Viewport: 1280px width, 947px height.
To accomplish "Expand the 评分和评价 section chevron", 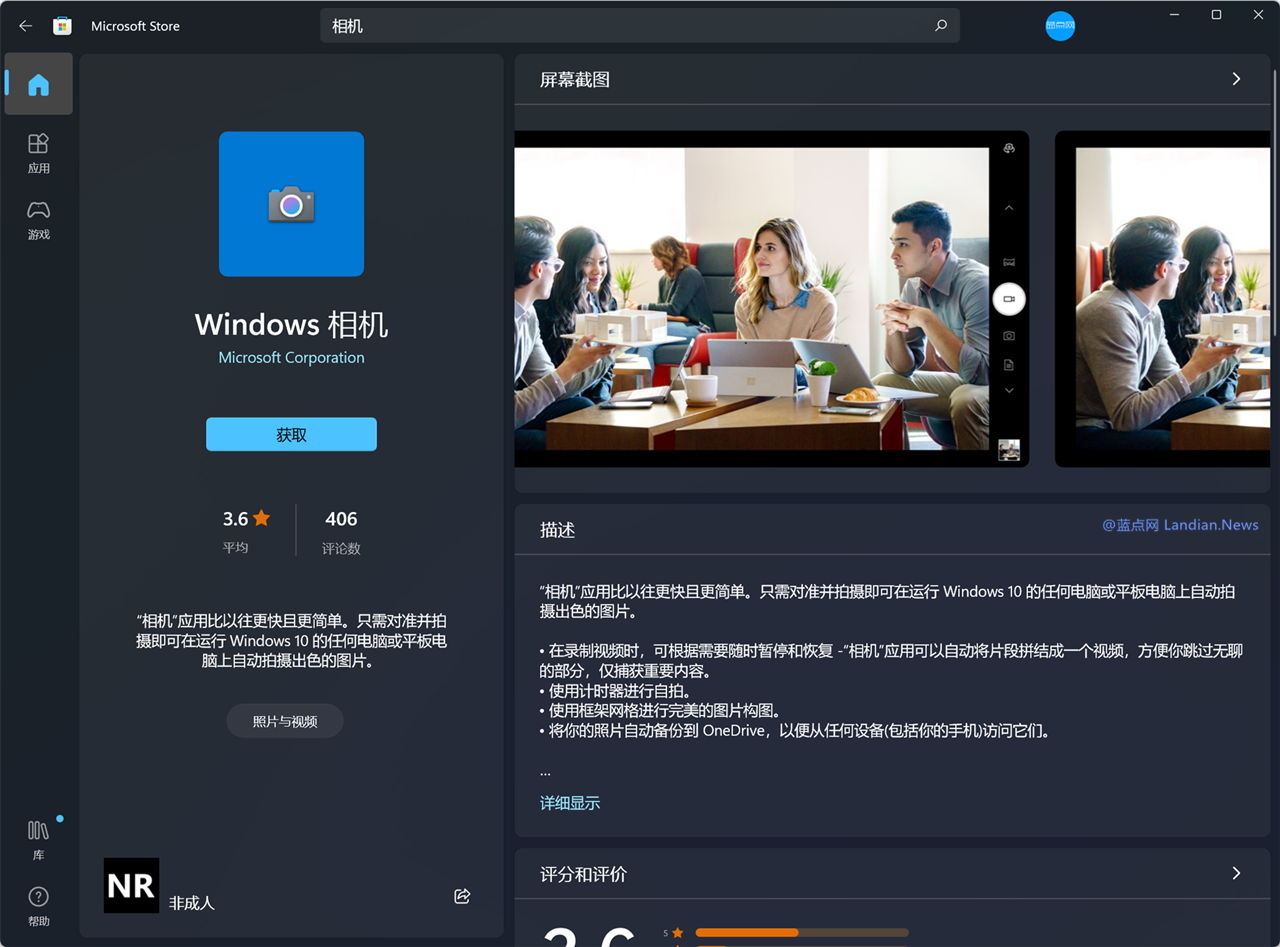I will pyautogui.click(x=1237, y=873).
